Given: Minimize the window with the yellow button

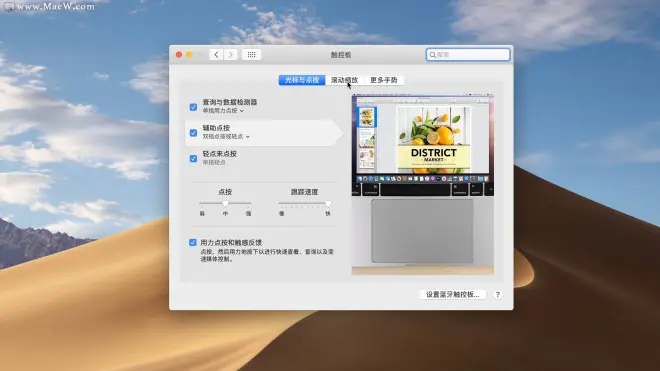Looking at the screenshot, I should (x=189, y=55).
